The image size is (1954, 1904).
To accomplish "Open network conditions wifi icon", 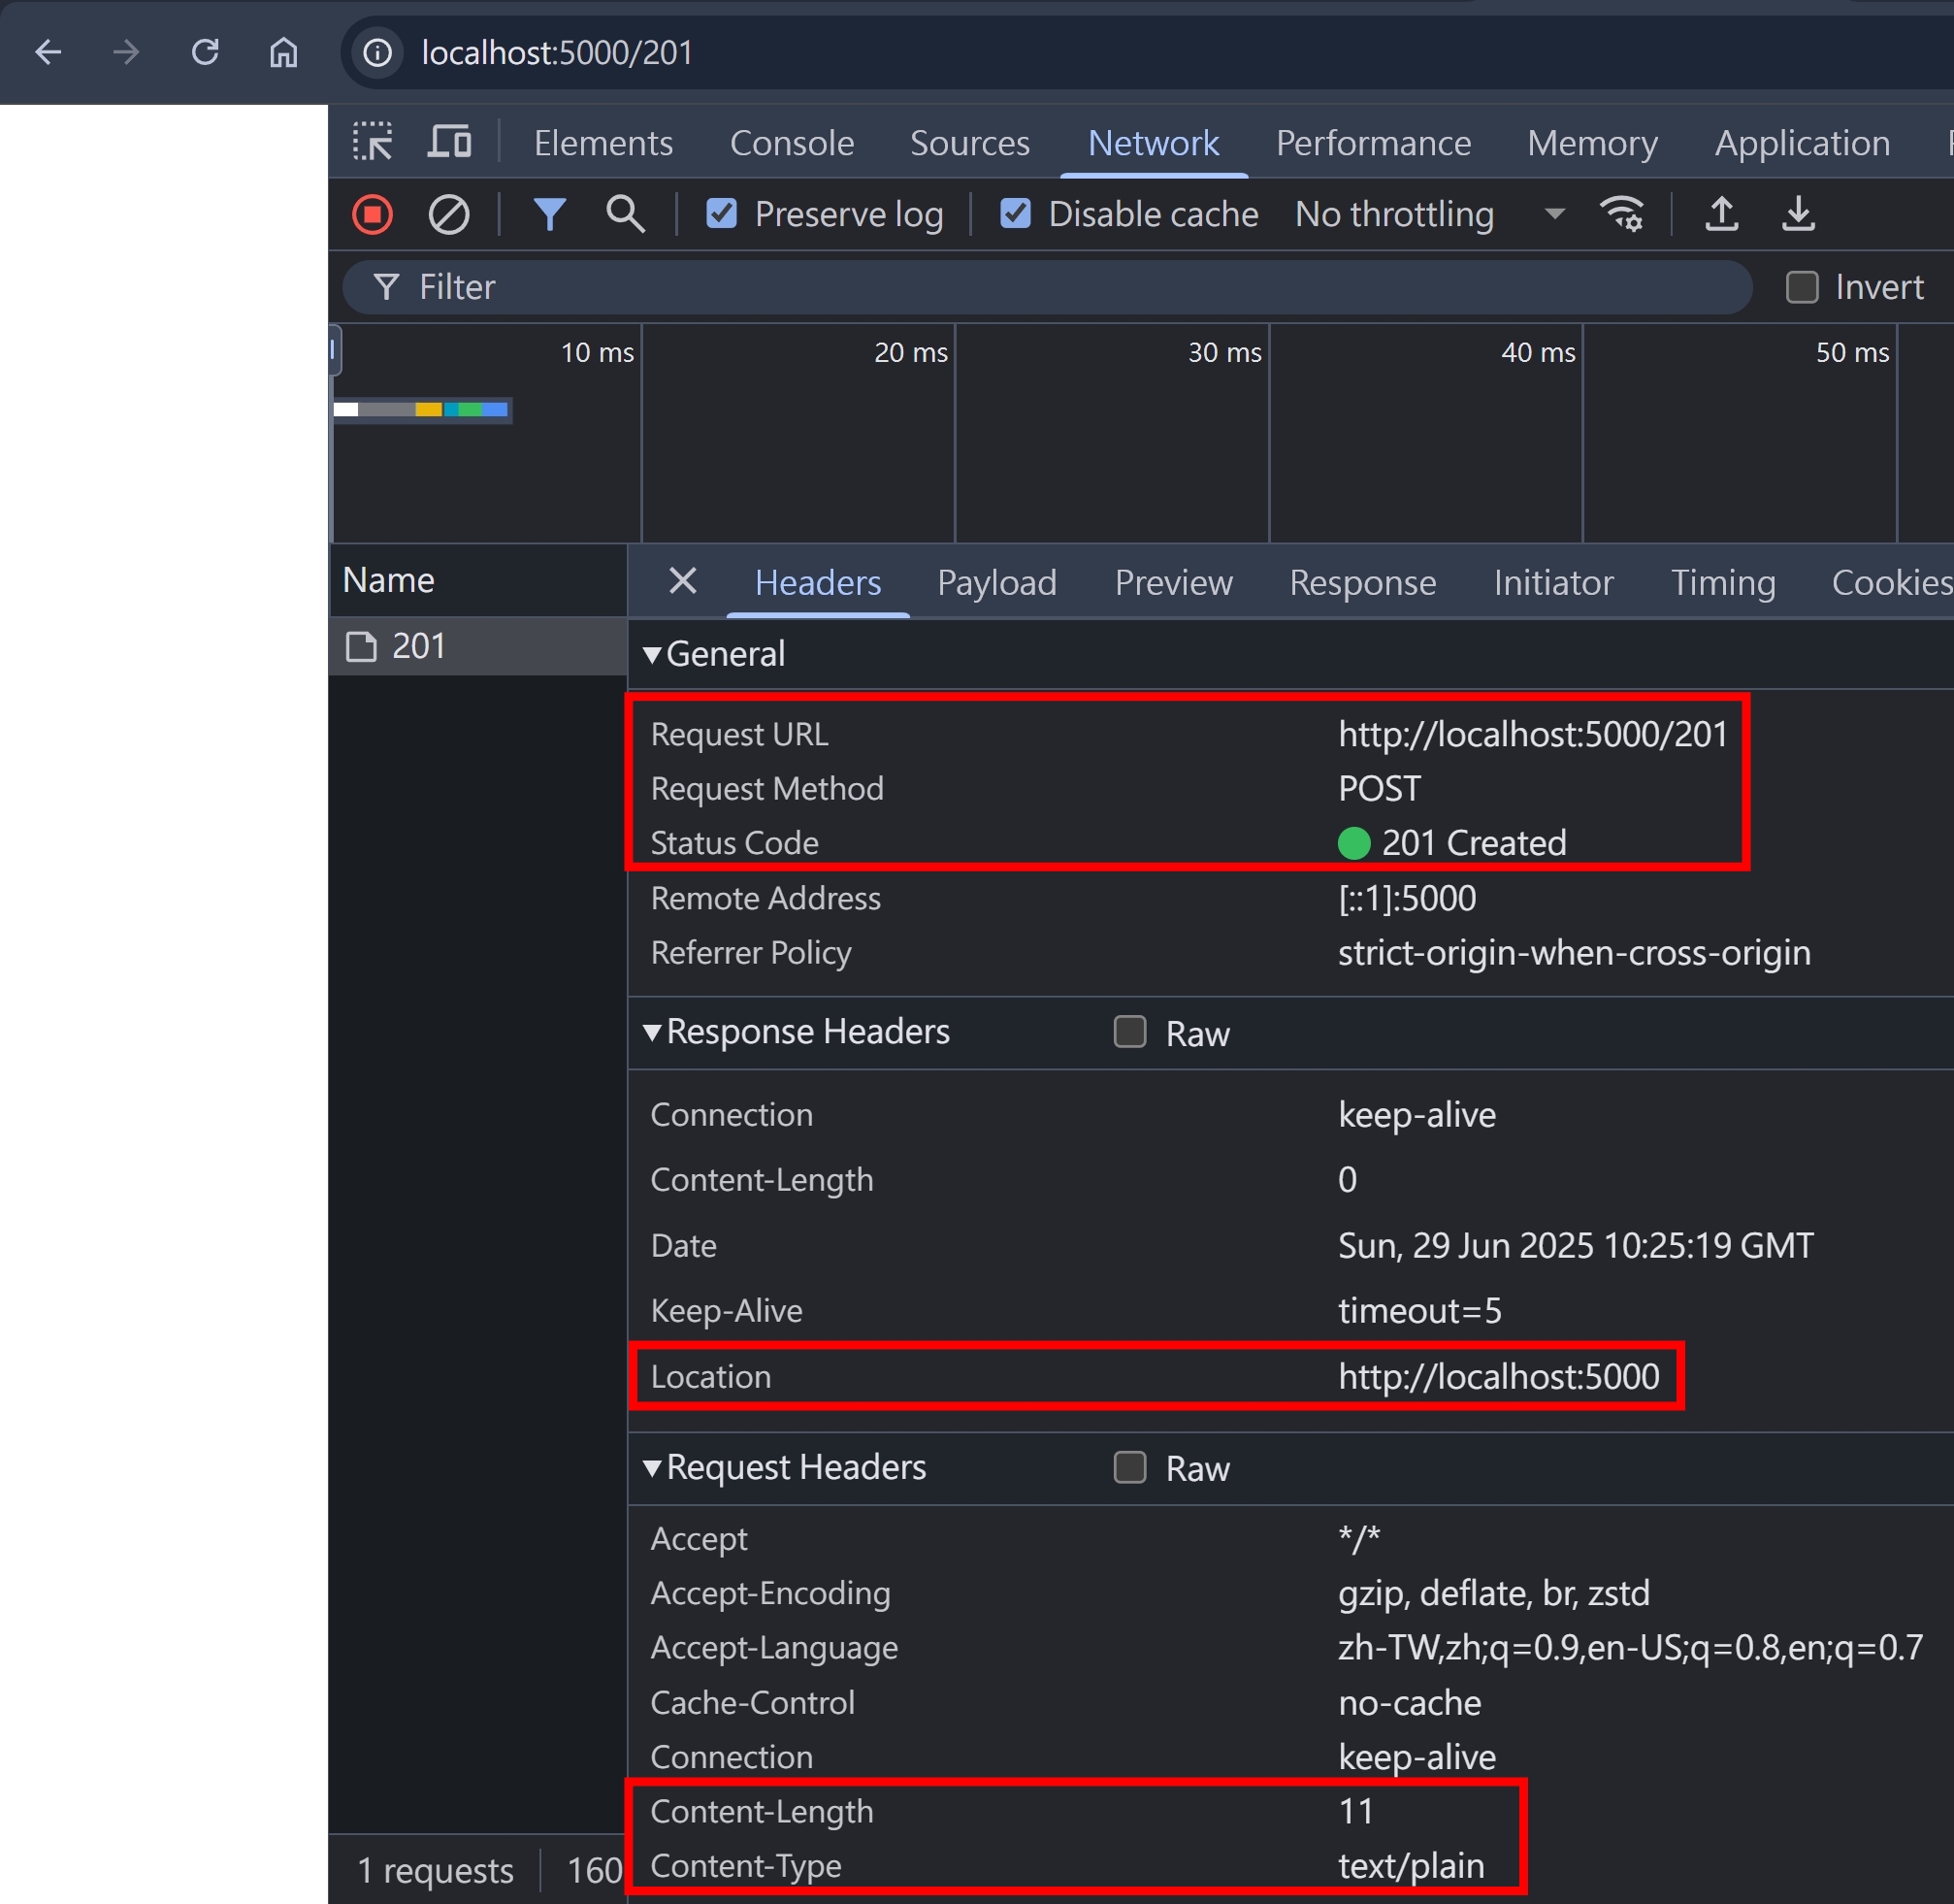I will pyautogui.click(x=1621, y=214).
